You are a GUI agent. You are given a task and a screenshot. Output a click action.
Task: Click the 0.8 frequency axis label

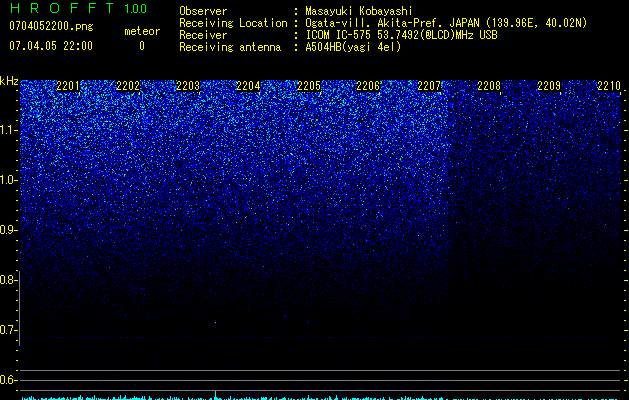(x=8, y=280)
